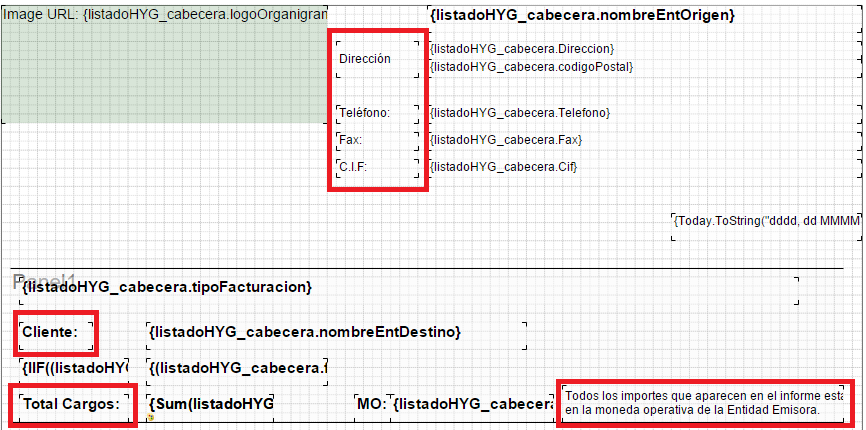Click the Fax: label
The width and height of the screenshot is (866, 430).
351,140
